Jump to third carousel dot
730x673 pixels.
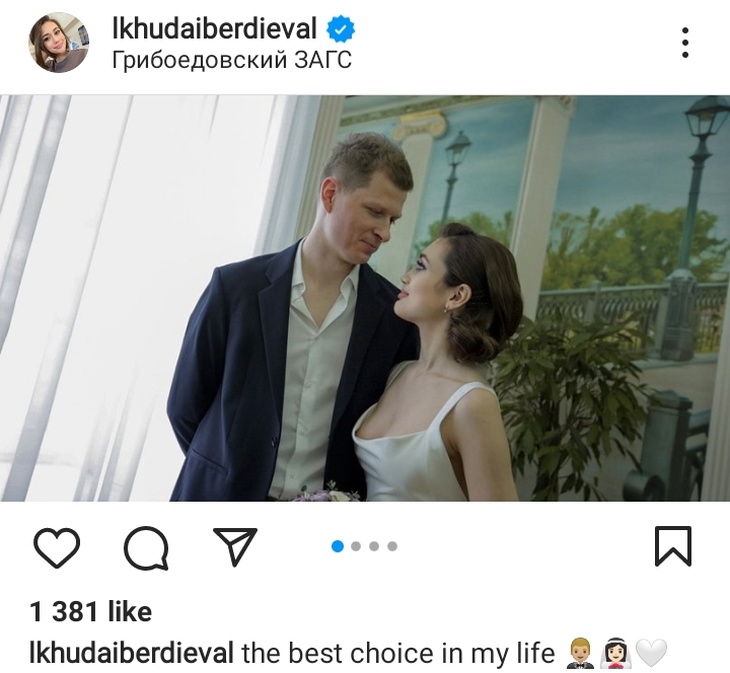374,546
